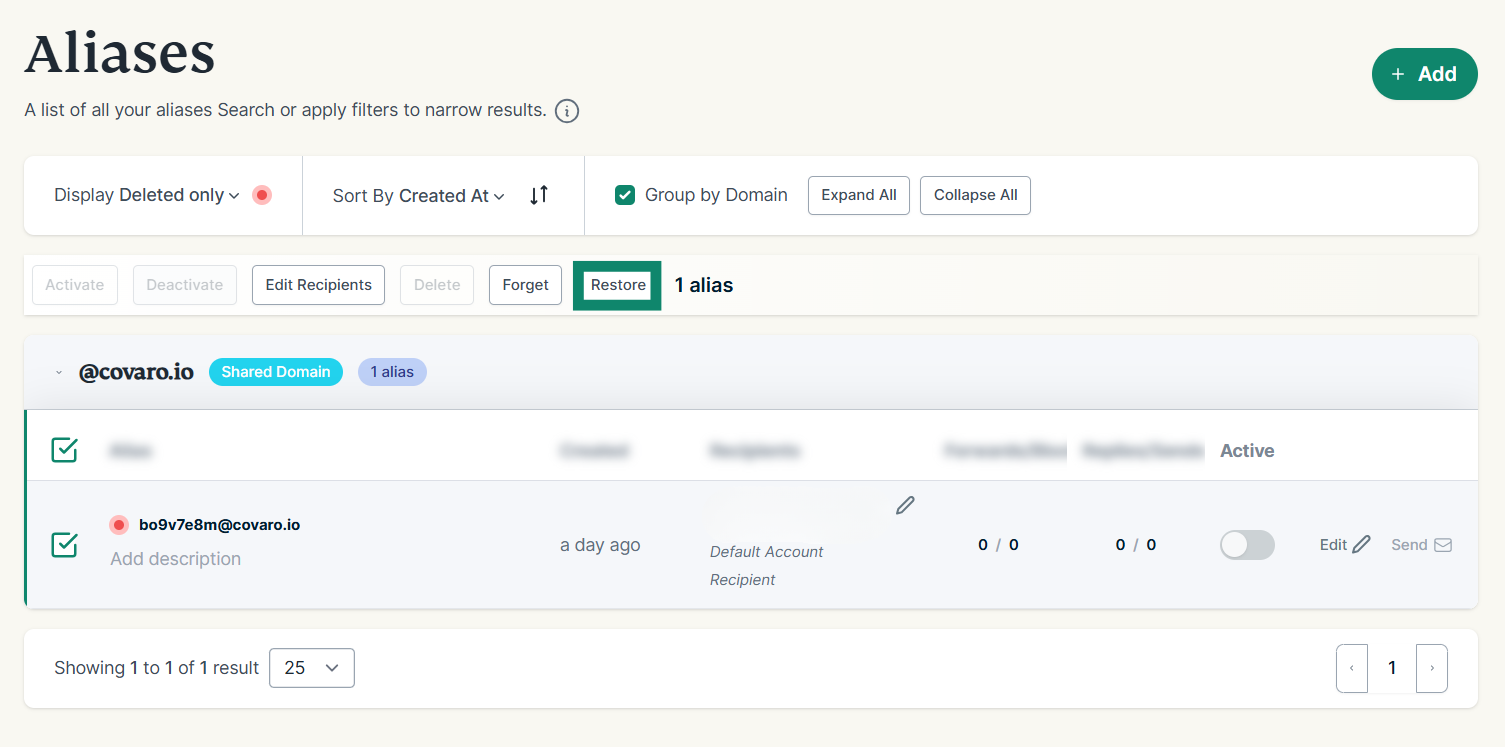Screen dimensions: 1505x747
Task: Click page number 1 in the pagination
Action: (1392, 668)
